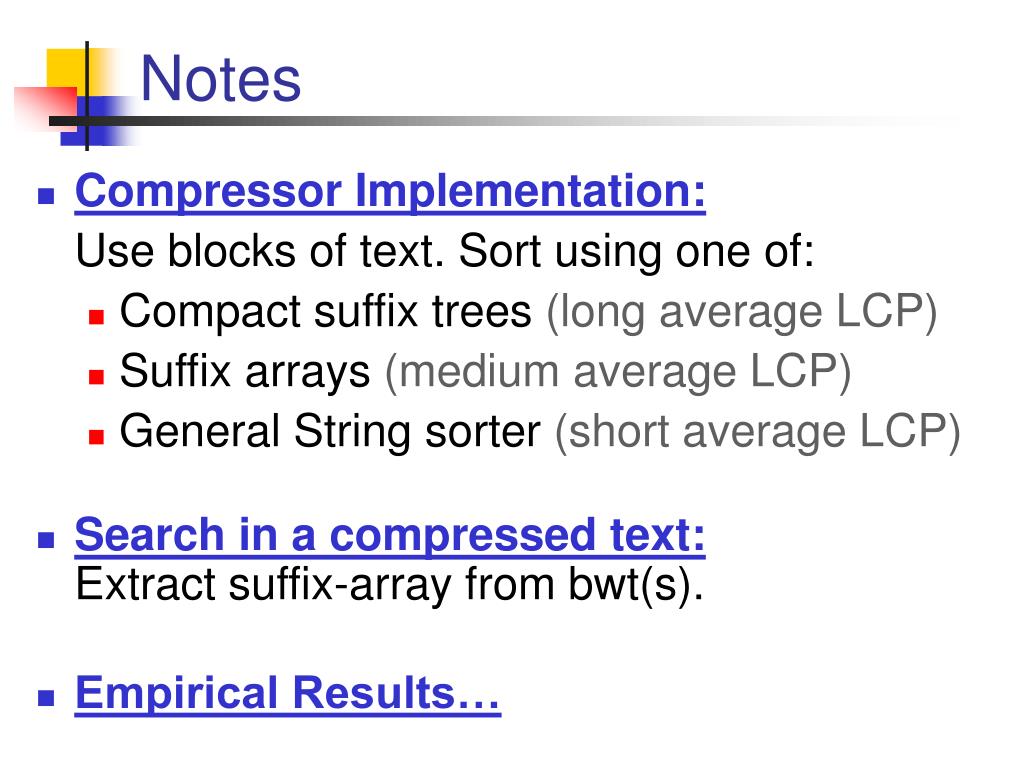Click the text 'Extract suffix-array from bwt(s).'
This screenshot has height=768, width=1024.
point(389,585)
